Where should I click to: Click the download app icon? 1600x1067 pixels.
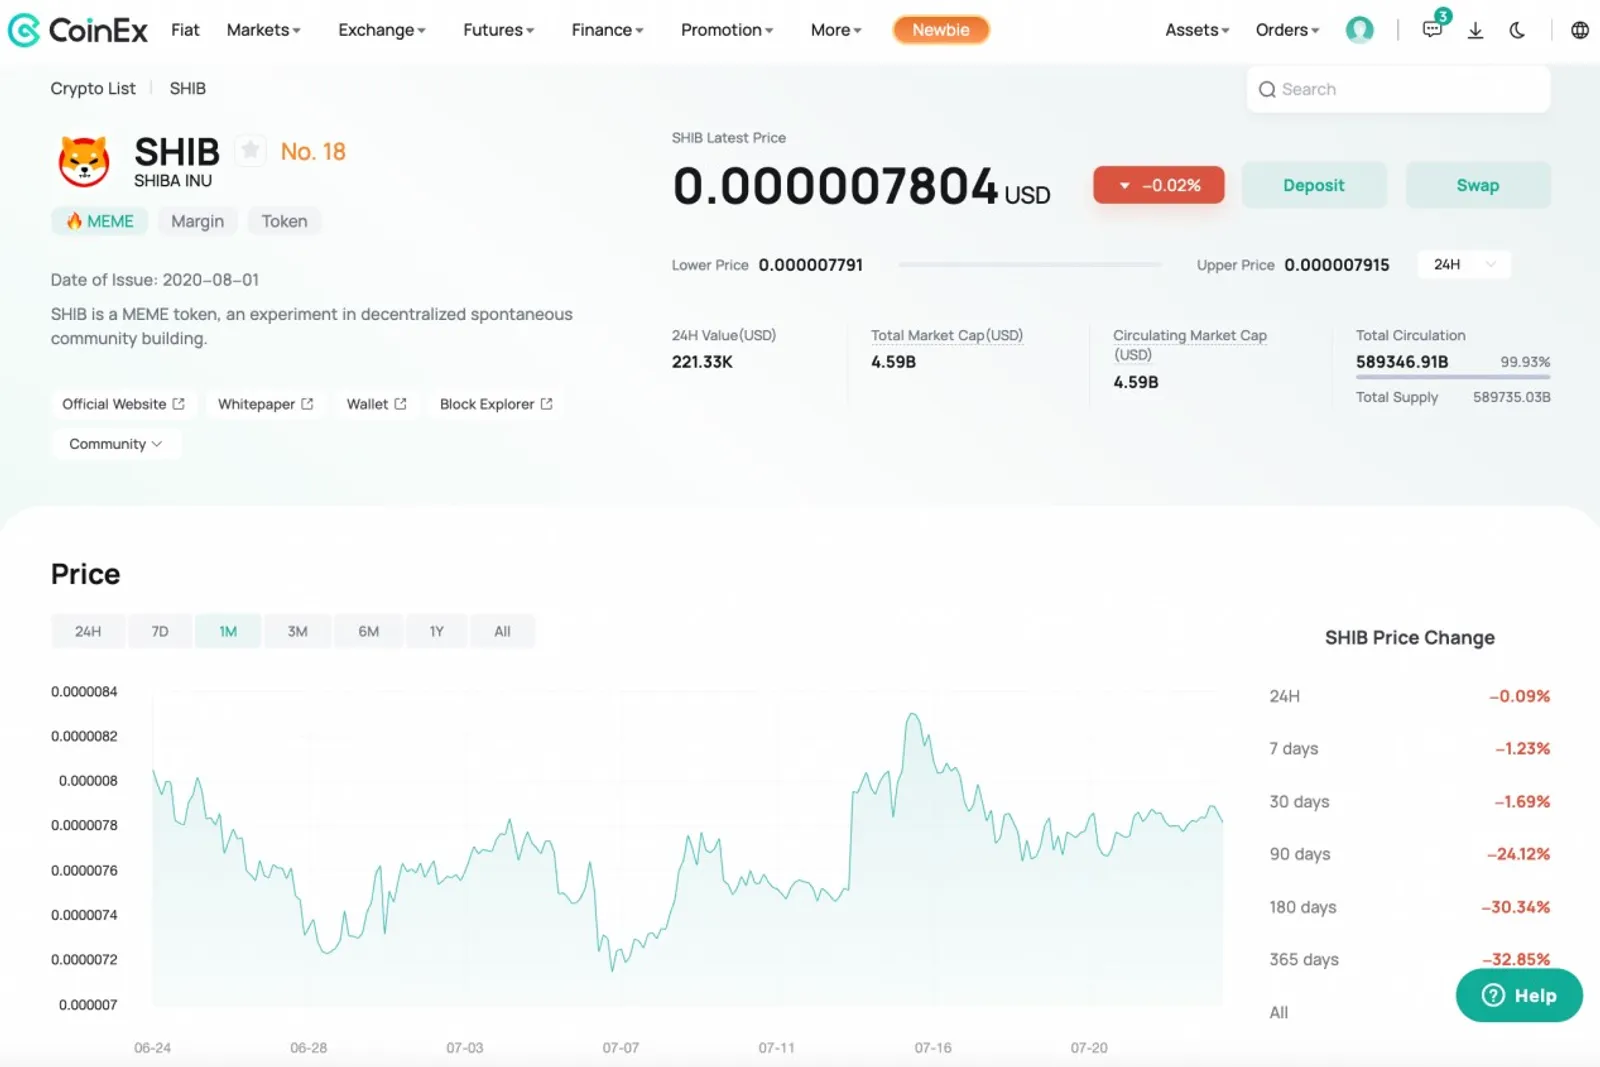click(1475, 30)
